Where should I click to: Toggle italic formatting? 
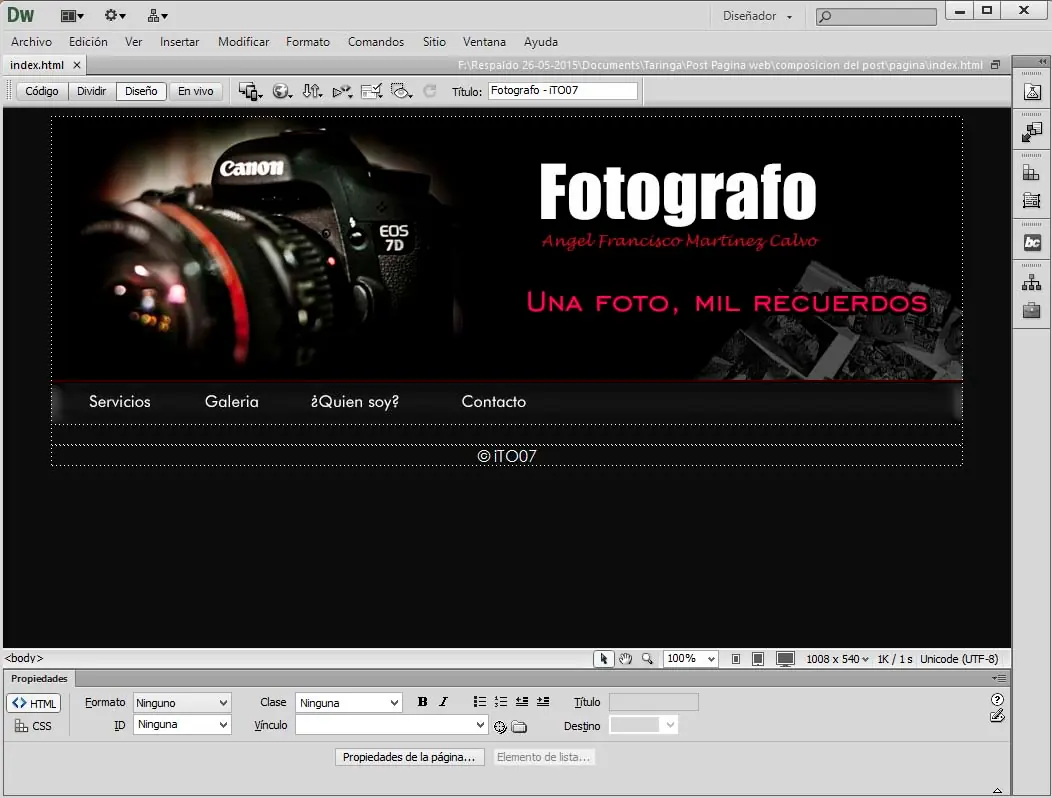pos(443,702)
